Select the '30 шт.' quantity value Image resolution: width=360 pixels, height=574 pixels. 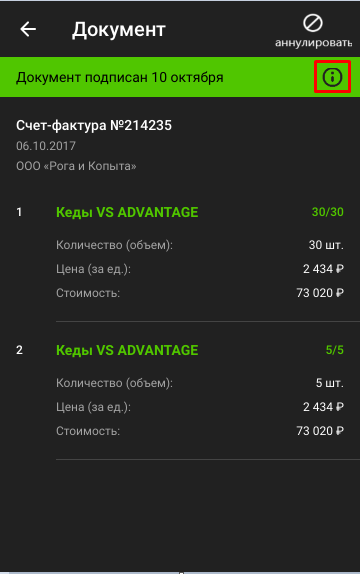click(x=326, y=245)
